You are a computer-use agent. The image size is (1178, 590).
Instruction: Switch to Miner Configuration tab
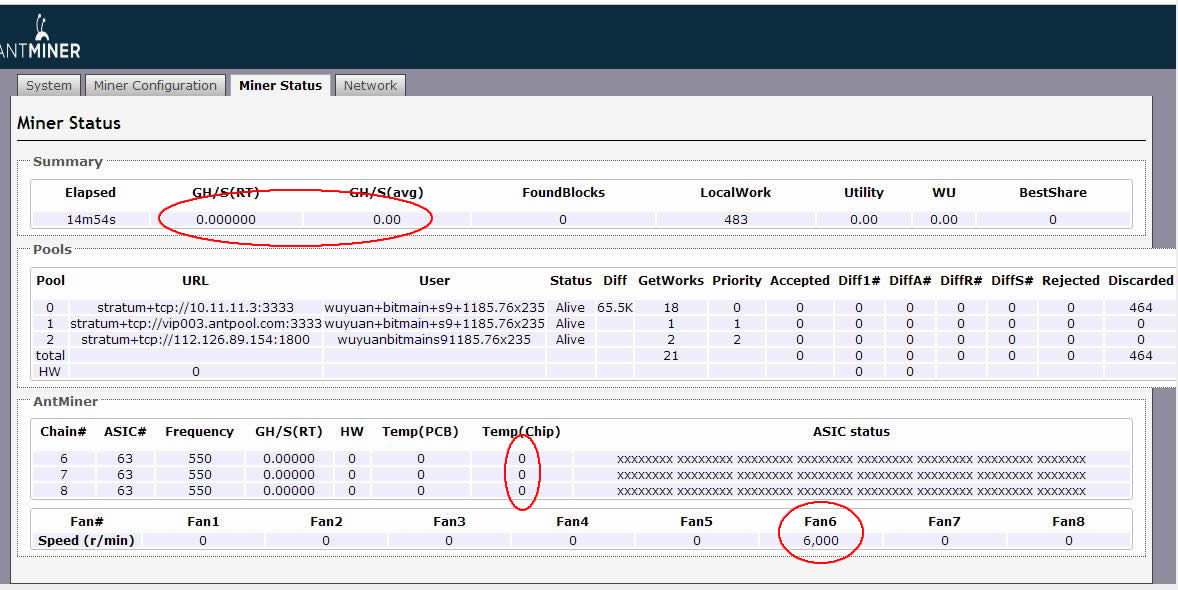(155, 85)
